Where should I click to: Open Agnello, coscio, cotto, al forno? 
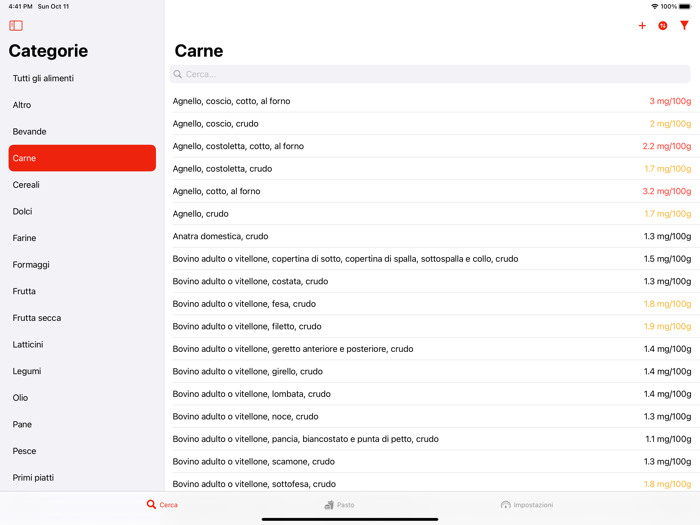(432, 101)
